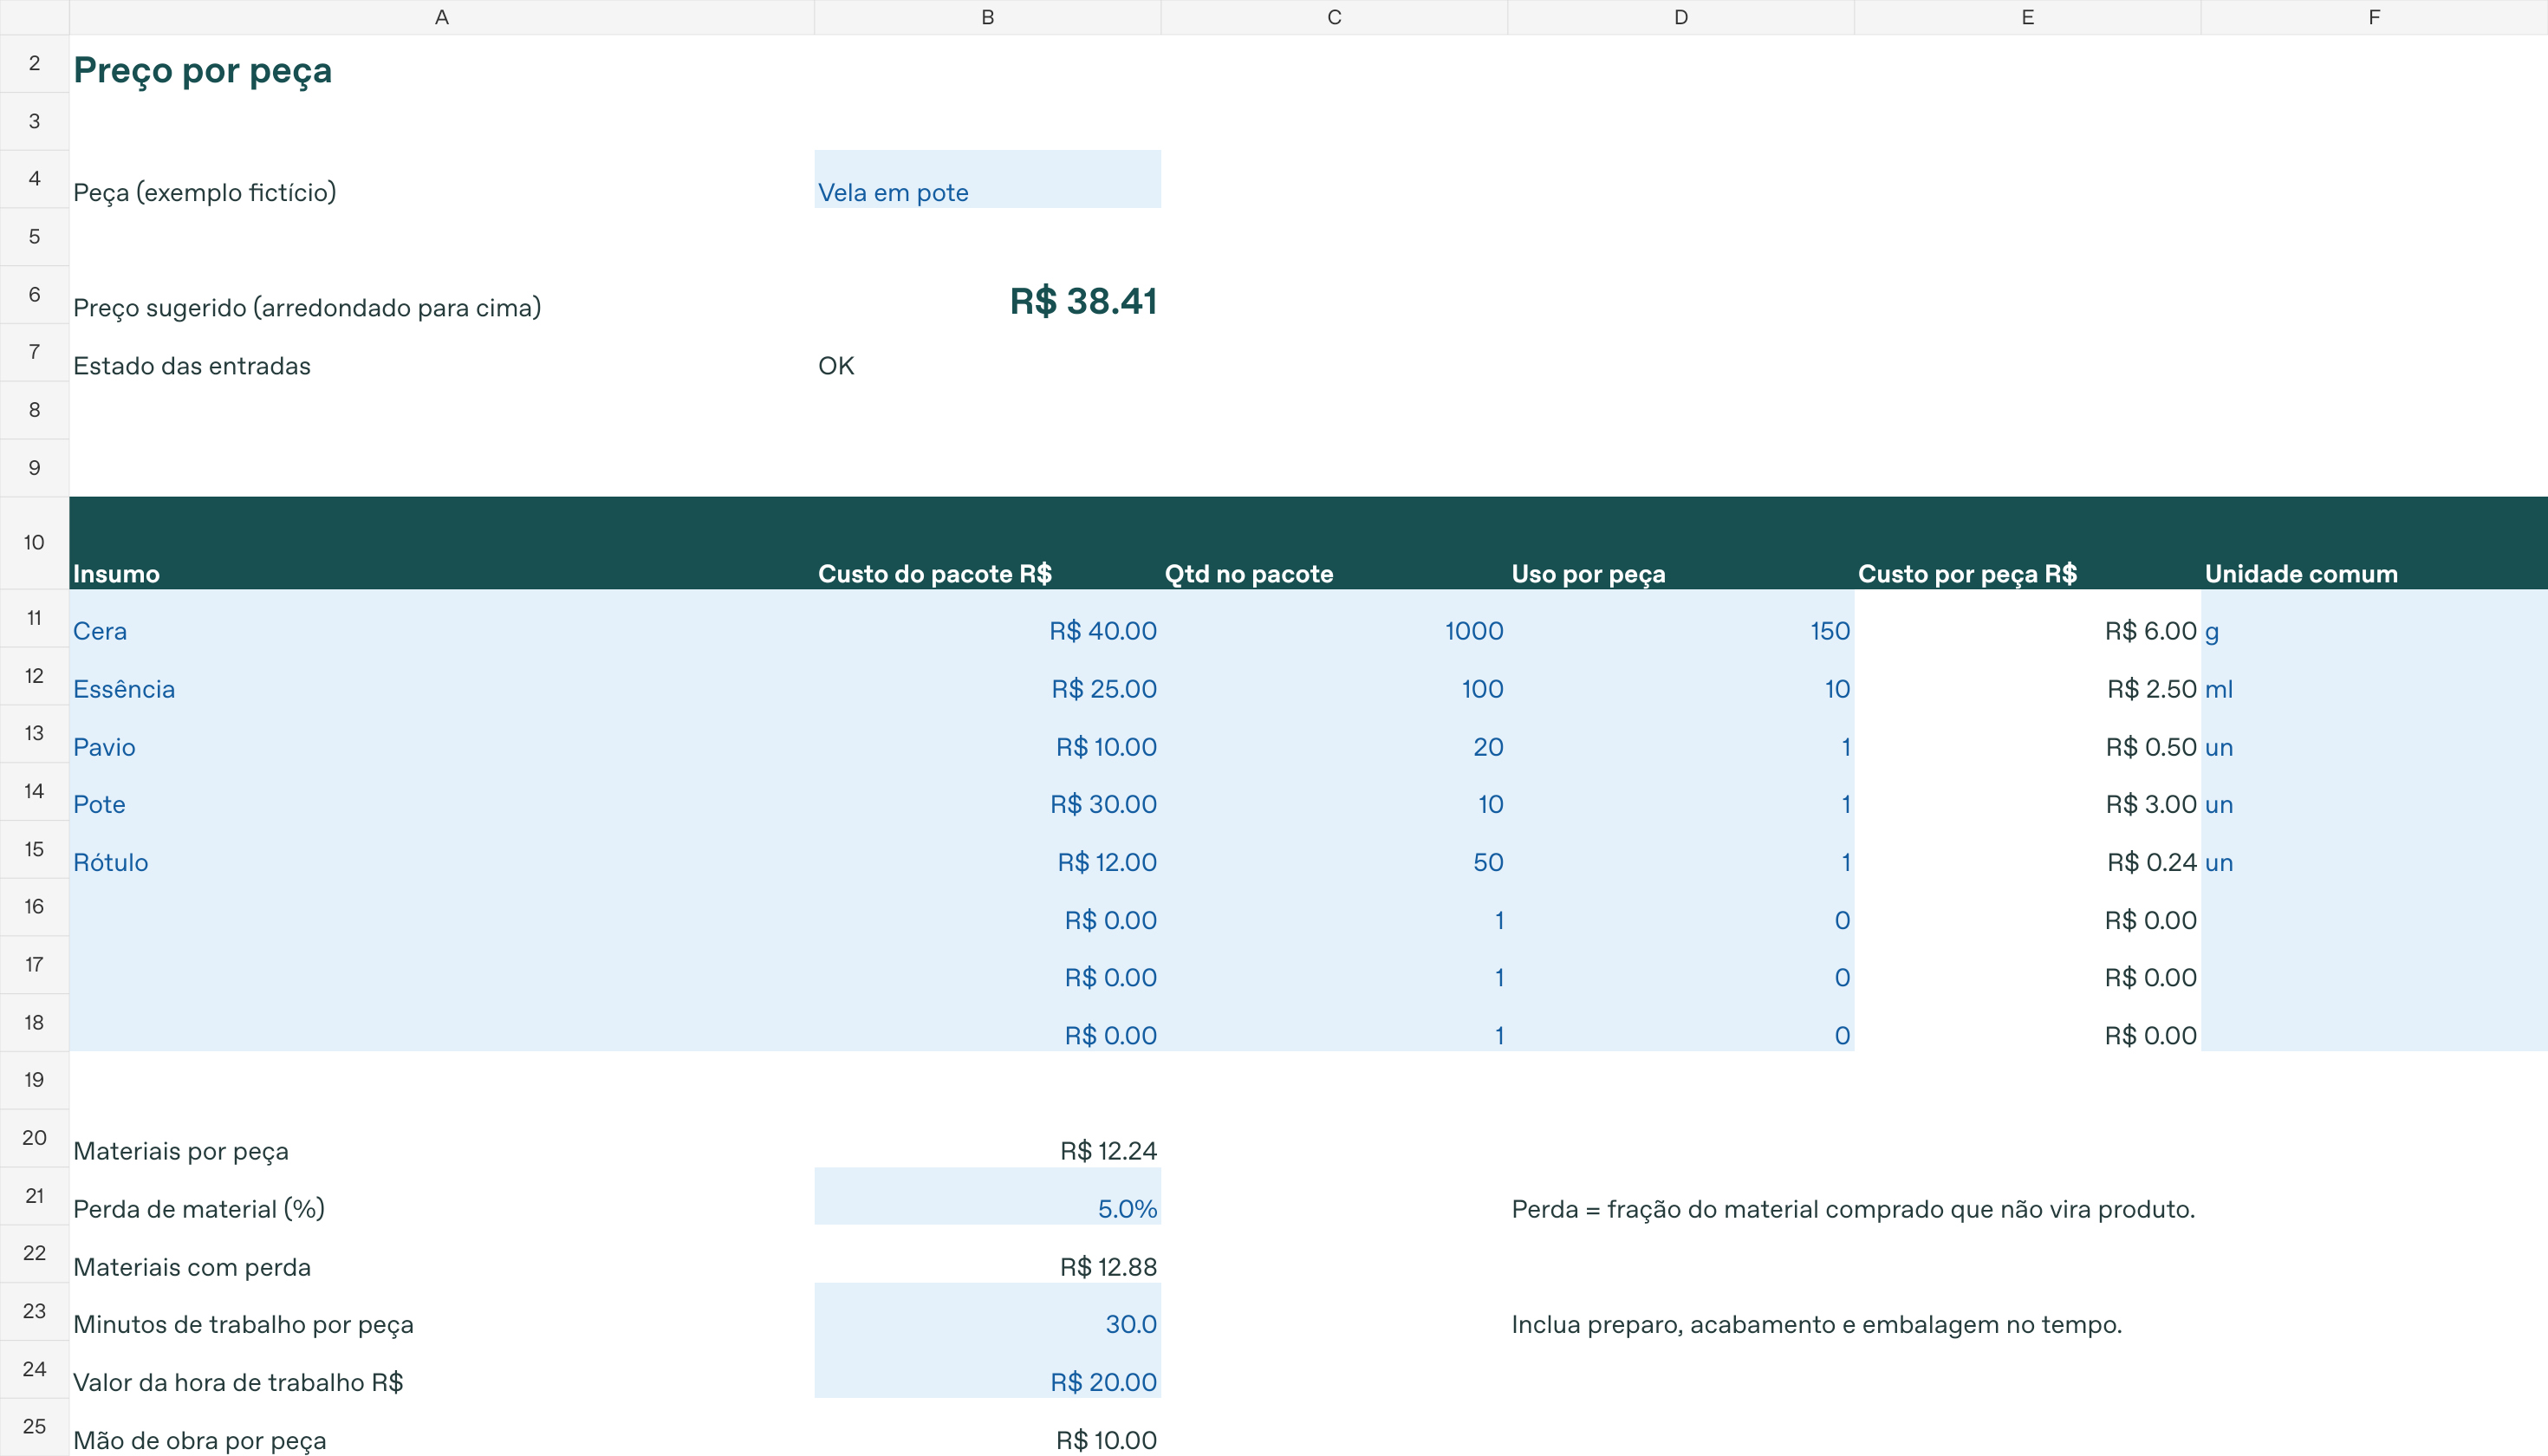
Task: Click Essência package cost R$ 25.00
Action: tap(987, 676)
